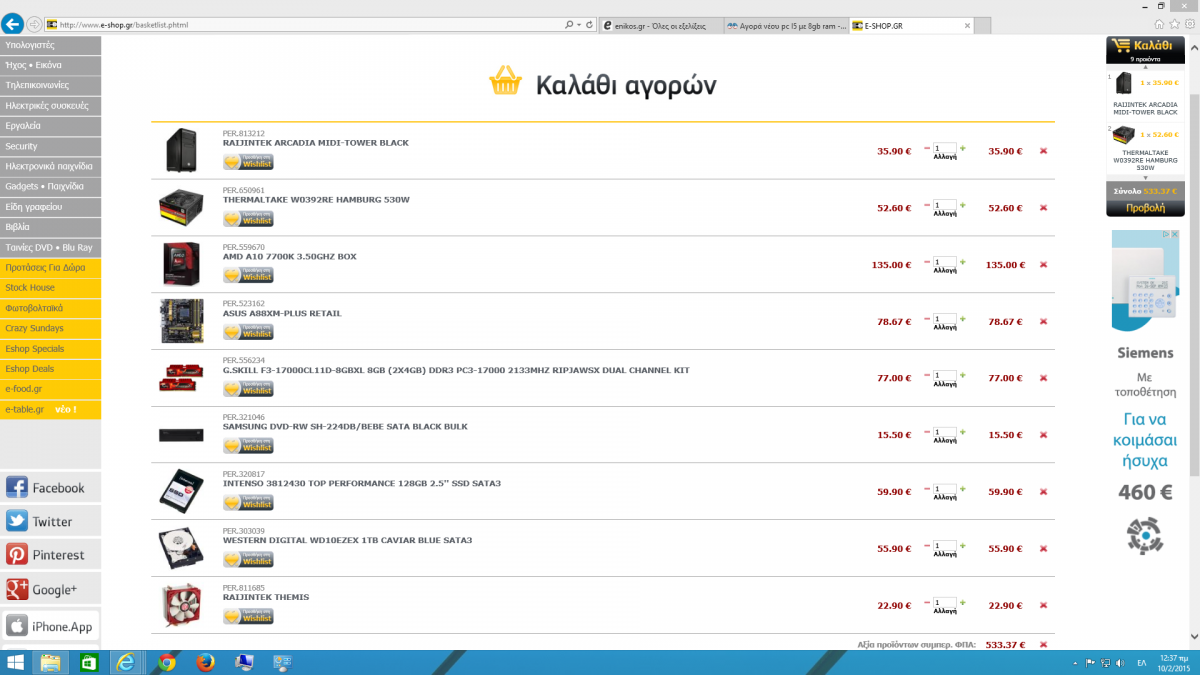
Task: Remove WESTERN DIGITAL 1TB Caviar Blue
Action: (1043, 549)
